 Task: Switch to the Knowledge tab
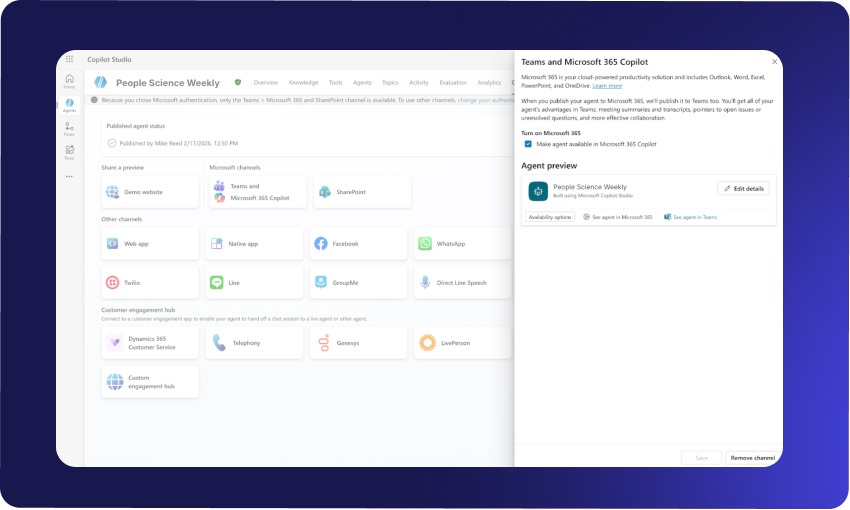[x=303, y=83]
